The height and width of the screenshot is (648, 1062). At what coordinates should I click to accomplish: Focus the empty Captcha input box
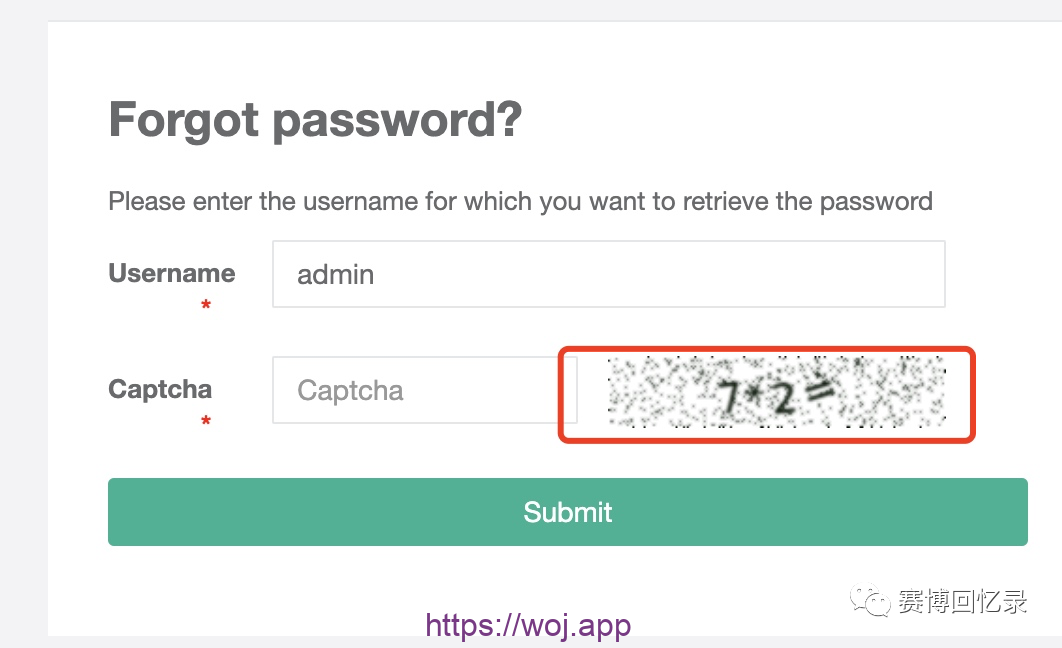[424, 390]
